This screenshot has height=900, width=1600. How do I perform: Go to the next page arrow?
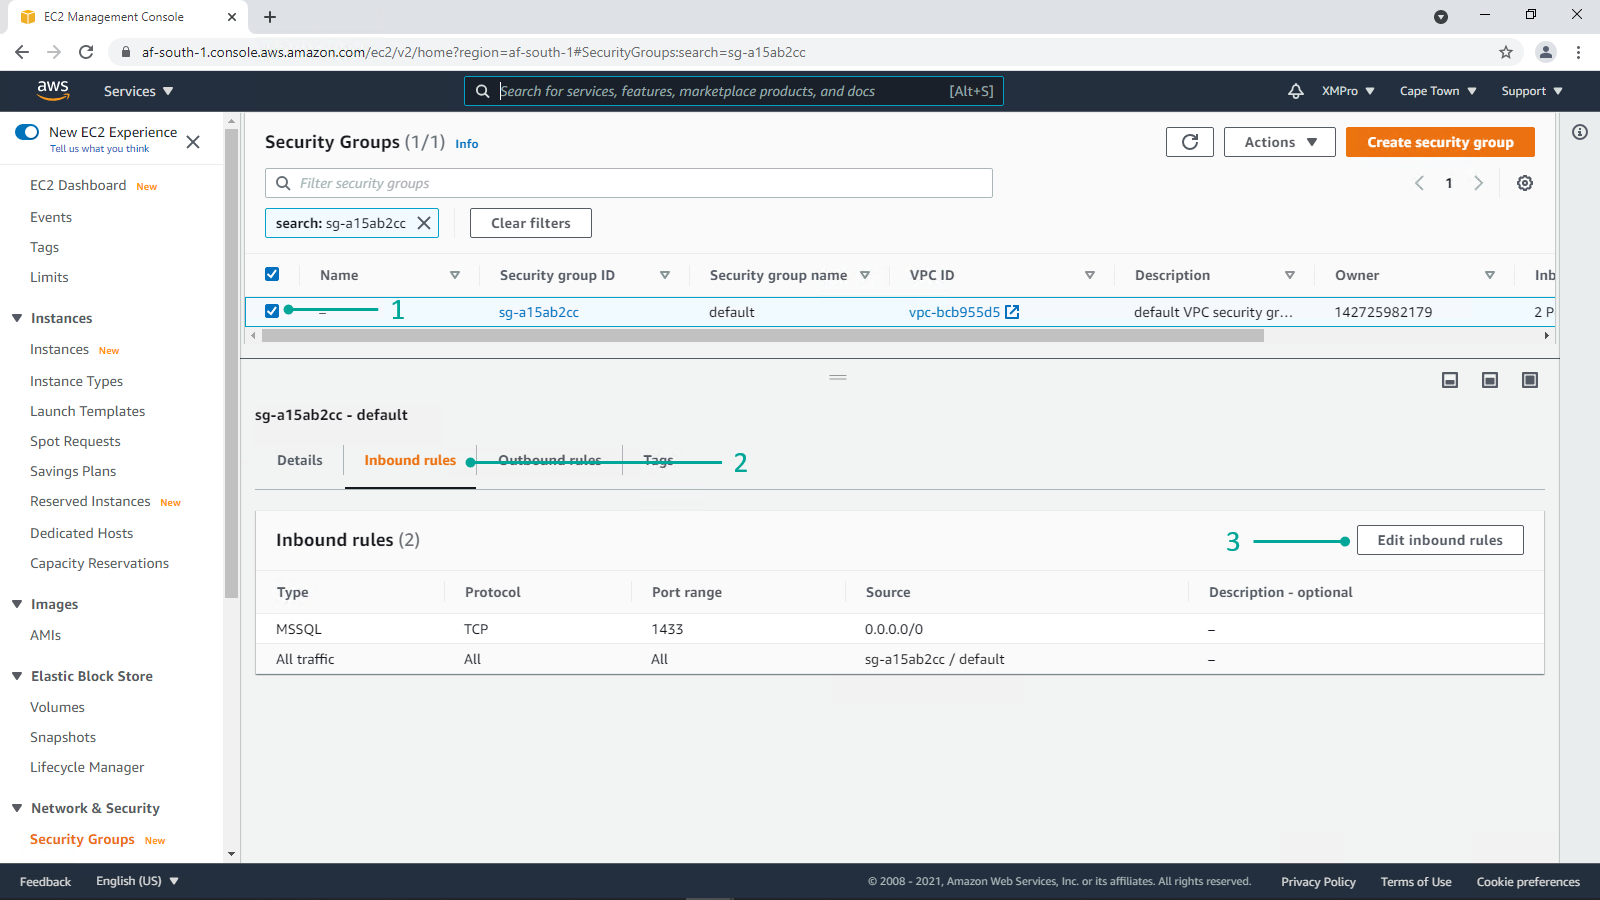click(x=1478, y=183)
